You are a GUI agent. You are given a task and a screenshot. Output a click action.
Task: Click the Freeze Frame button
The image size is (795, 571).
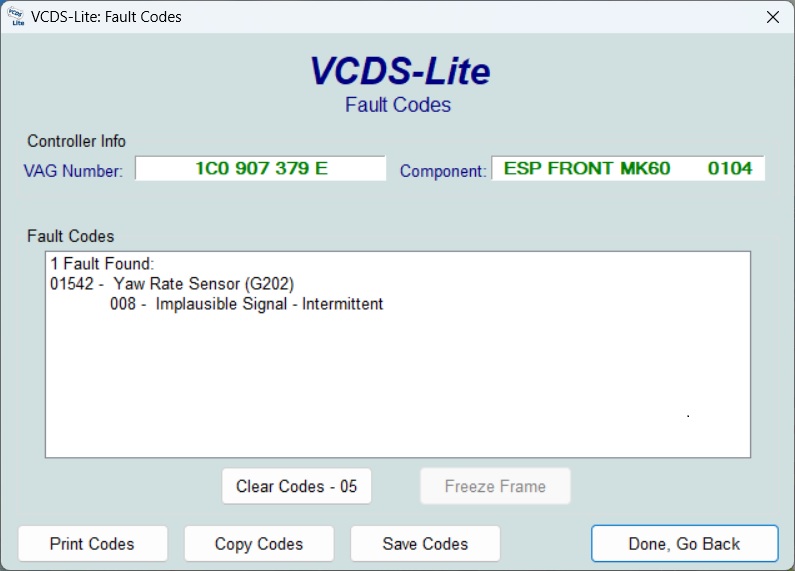[x=495, y=486]
